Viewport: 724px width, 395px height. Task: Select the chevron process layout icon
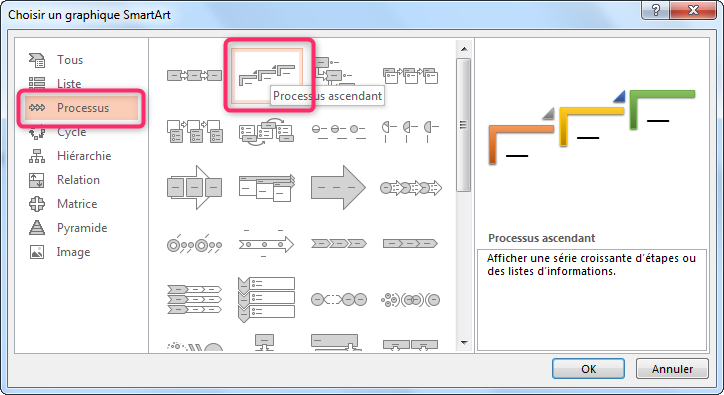[x=339, y=243]
